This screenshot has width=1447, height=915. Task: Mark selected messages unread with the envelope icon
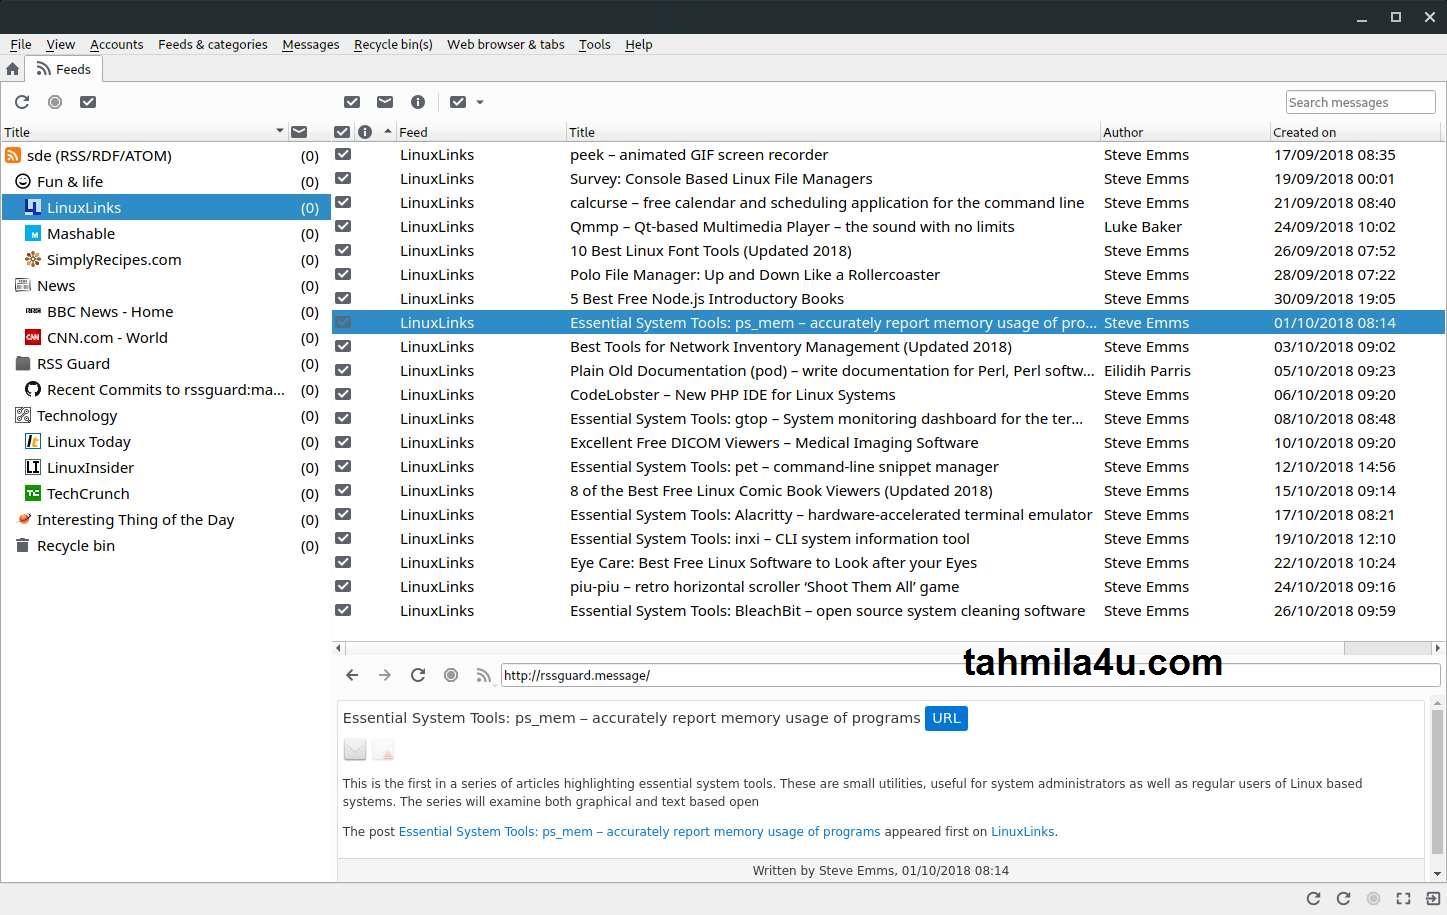(x=385, y=102)
